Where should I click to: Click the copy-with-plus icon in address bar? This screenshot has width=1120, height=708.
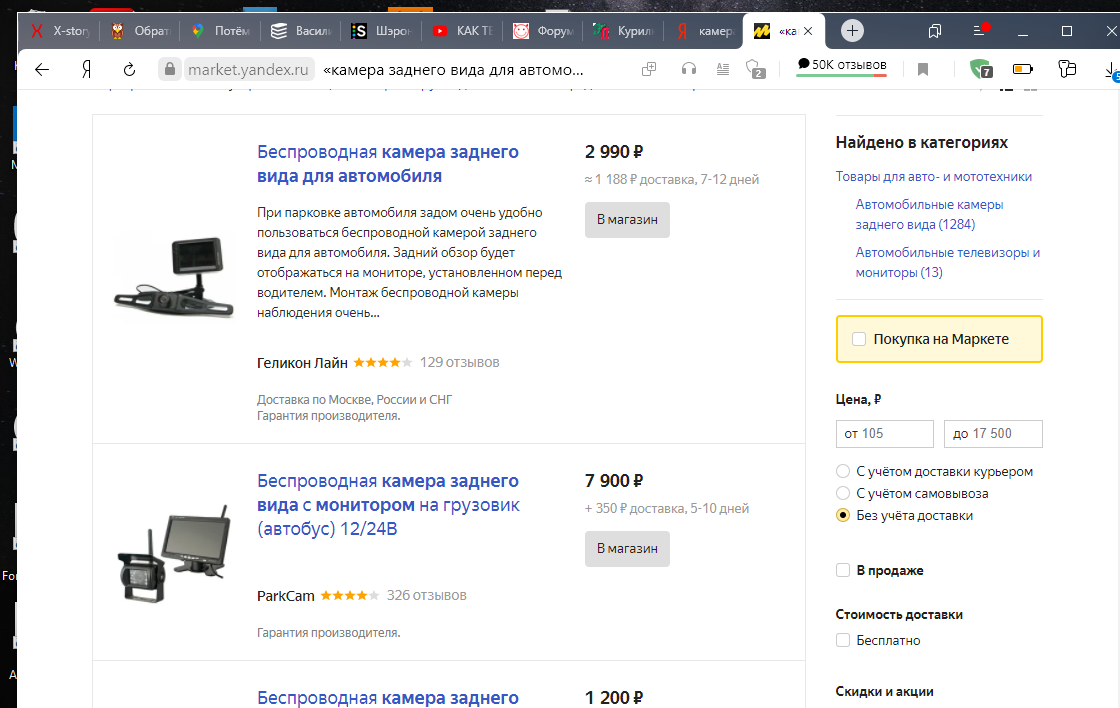click(x=649, y=69)
